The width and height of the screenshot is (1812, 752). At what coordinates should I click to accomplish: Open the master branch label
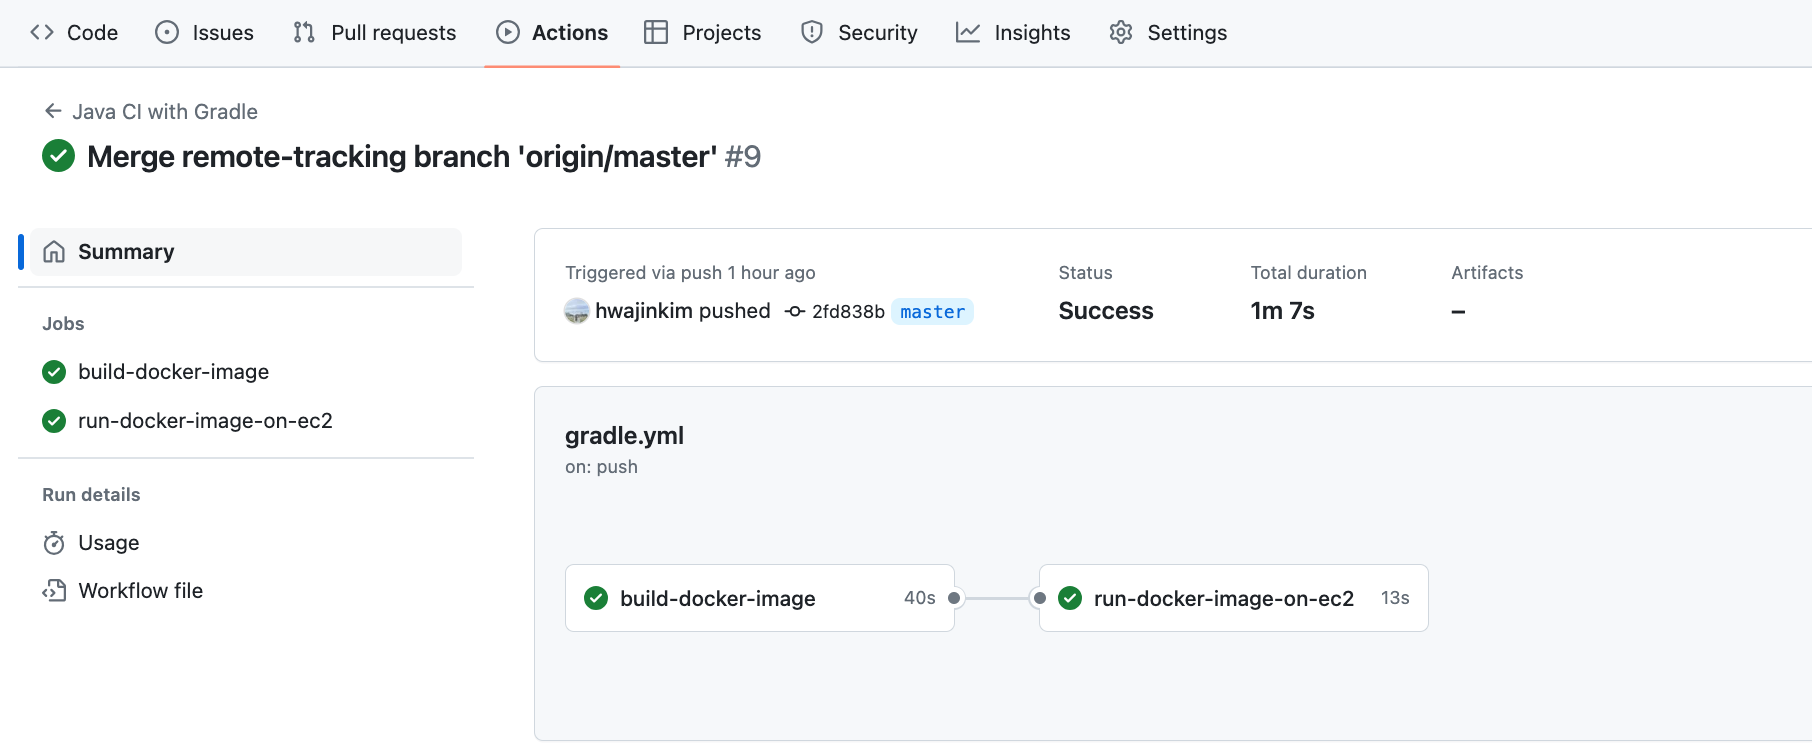[x=932, y=312]
